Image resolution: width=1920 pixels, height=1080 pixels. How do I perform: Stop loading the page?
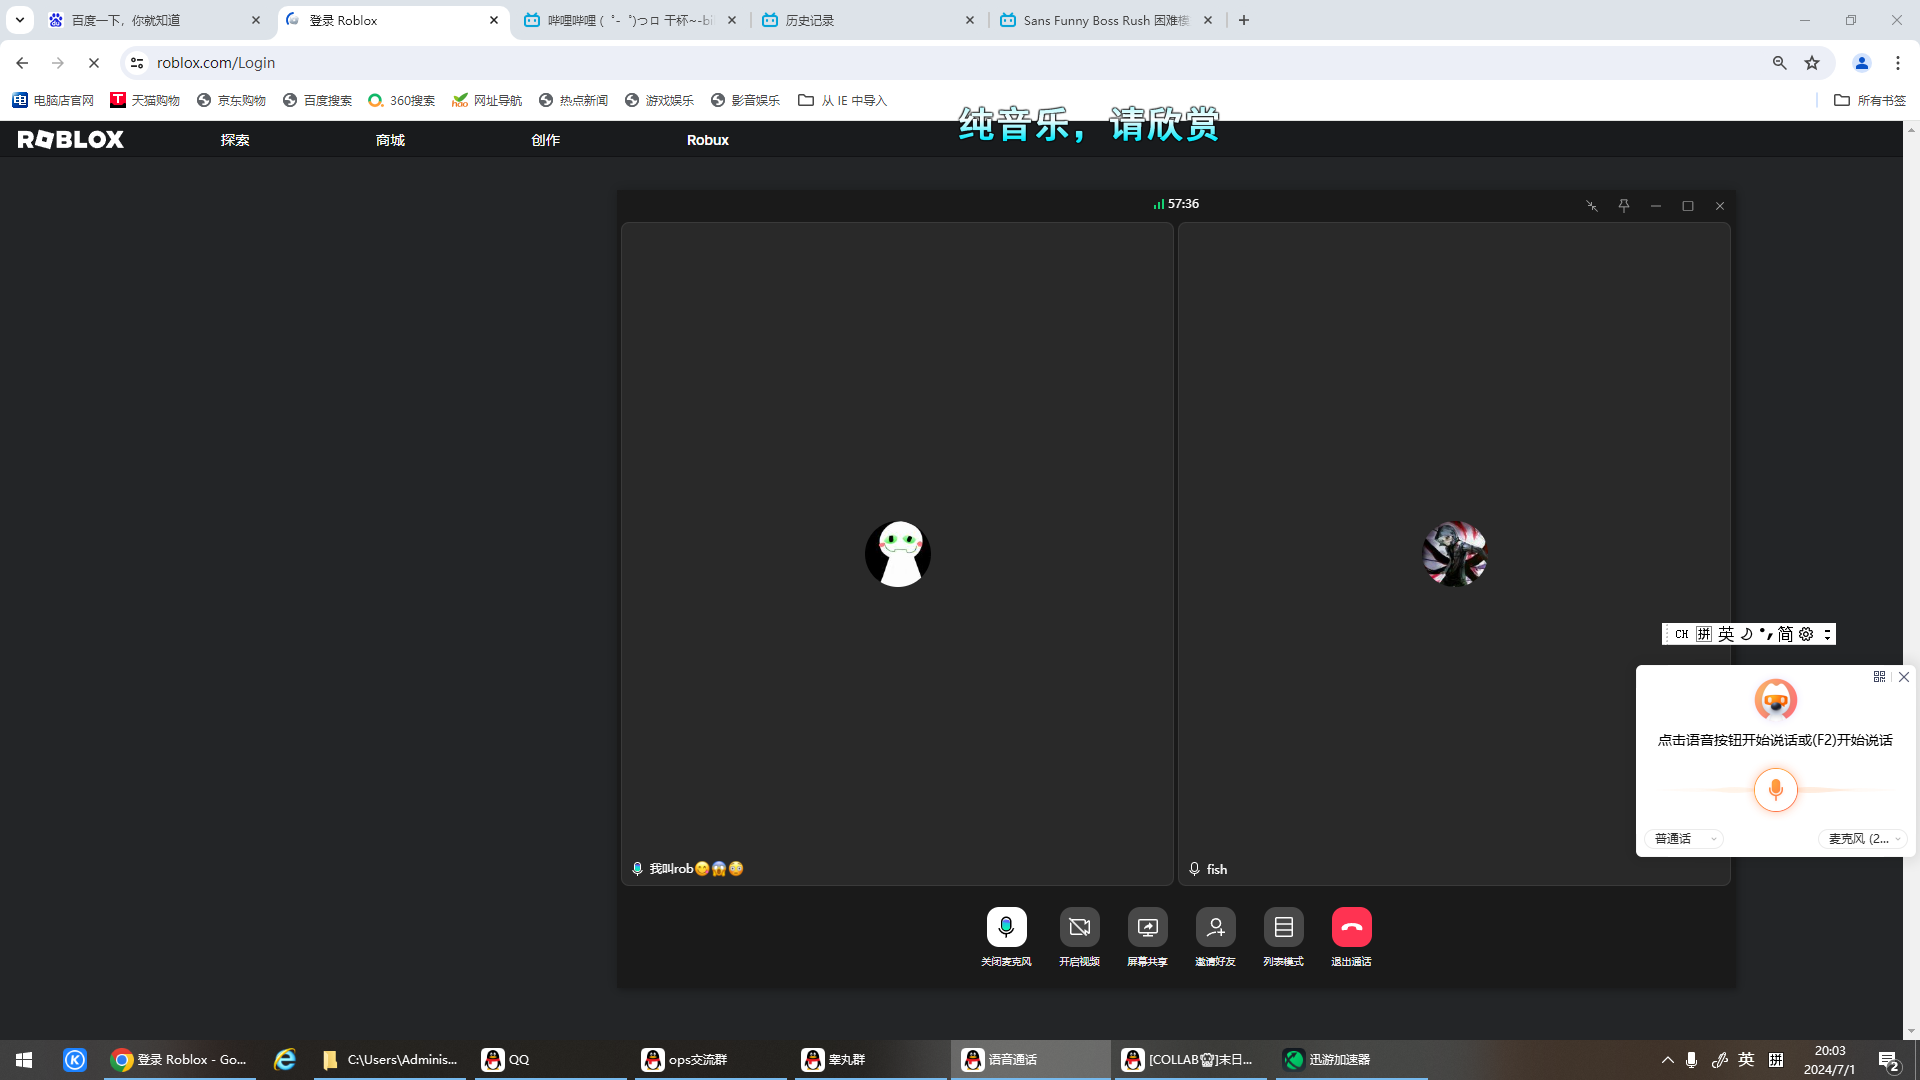tap(94, 63)
